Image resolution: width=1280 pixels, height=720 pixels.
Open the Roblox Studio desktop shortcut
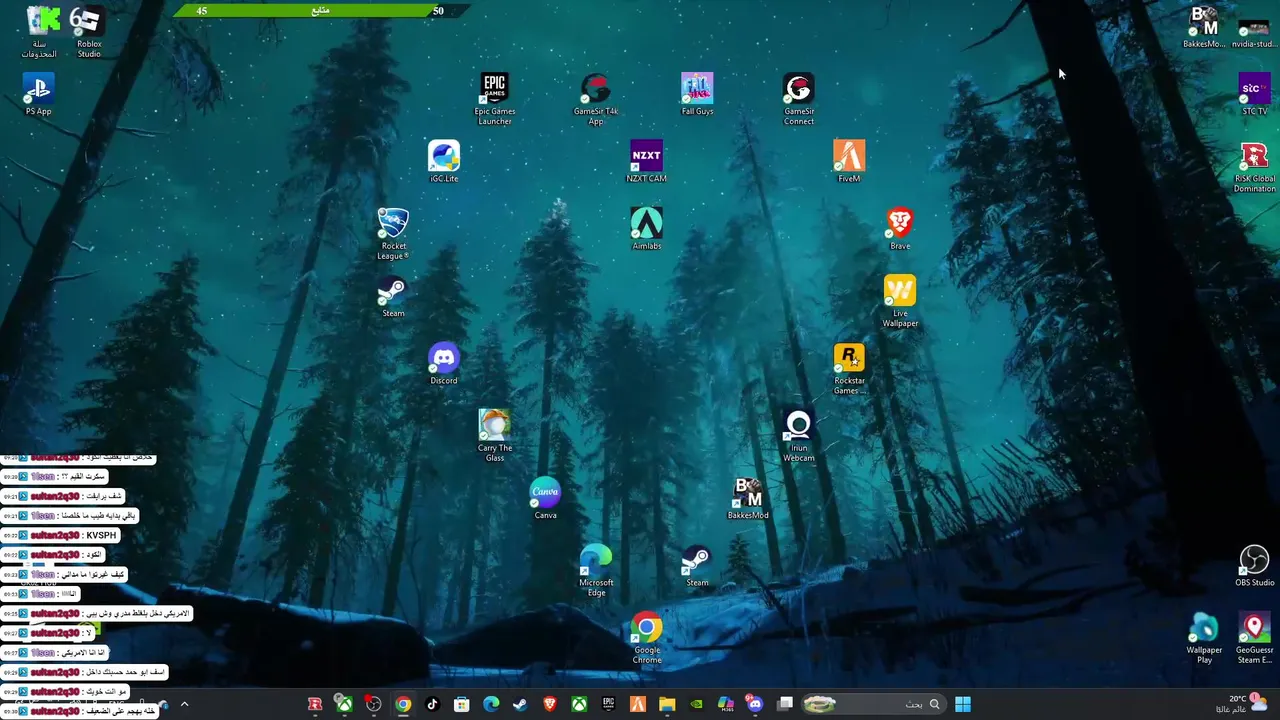(x=88, y=32)
